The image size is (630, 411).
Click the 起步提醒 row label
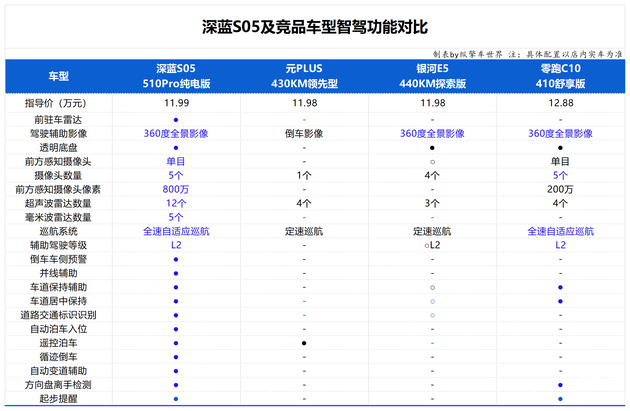[59, 399]
